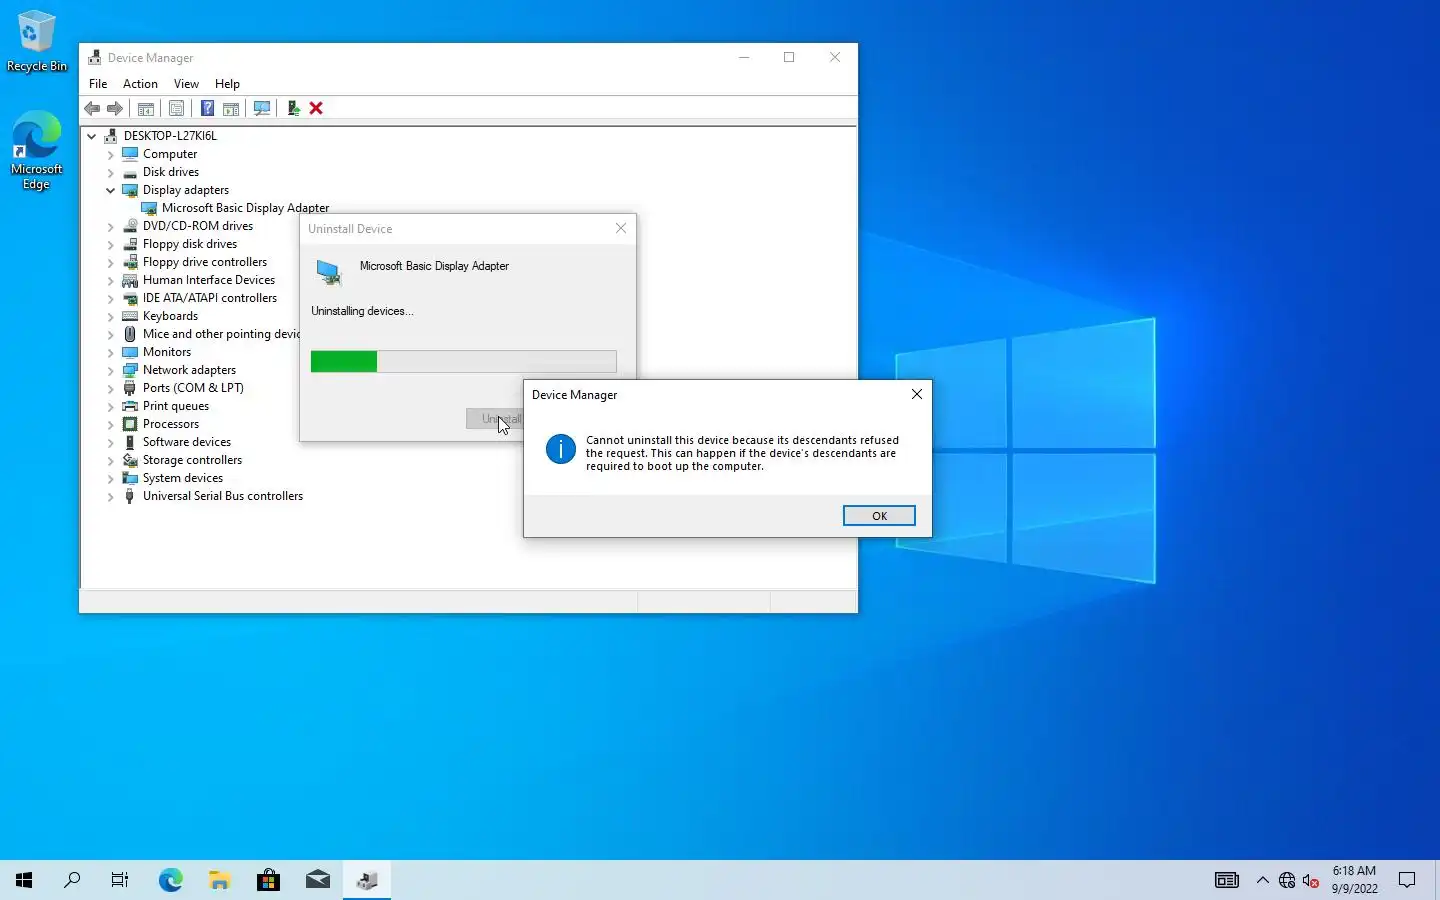The height and width of the screenshot is (900, 1440).
Task: Select the DVD/CD-ROM drives icon
Action: (130, 226)
